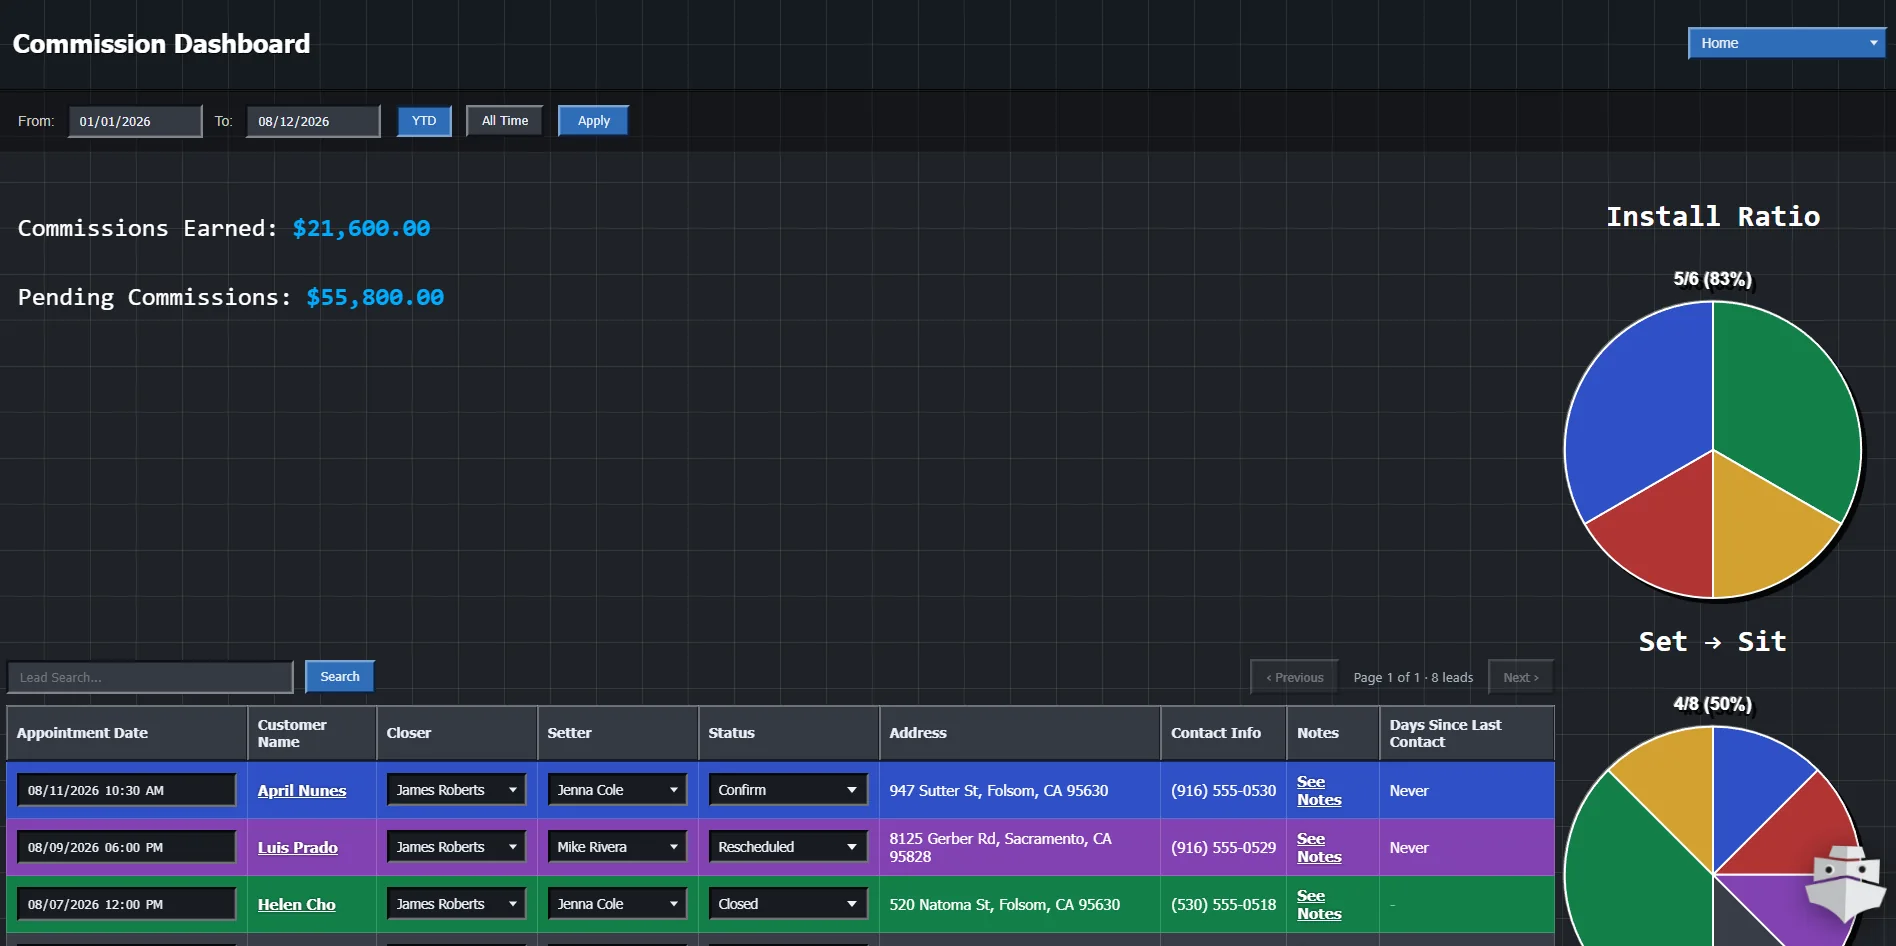
Task: Click the YTD date range button
Action: 424,121
